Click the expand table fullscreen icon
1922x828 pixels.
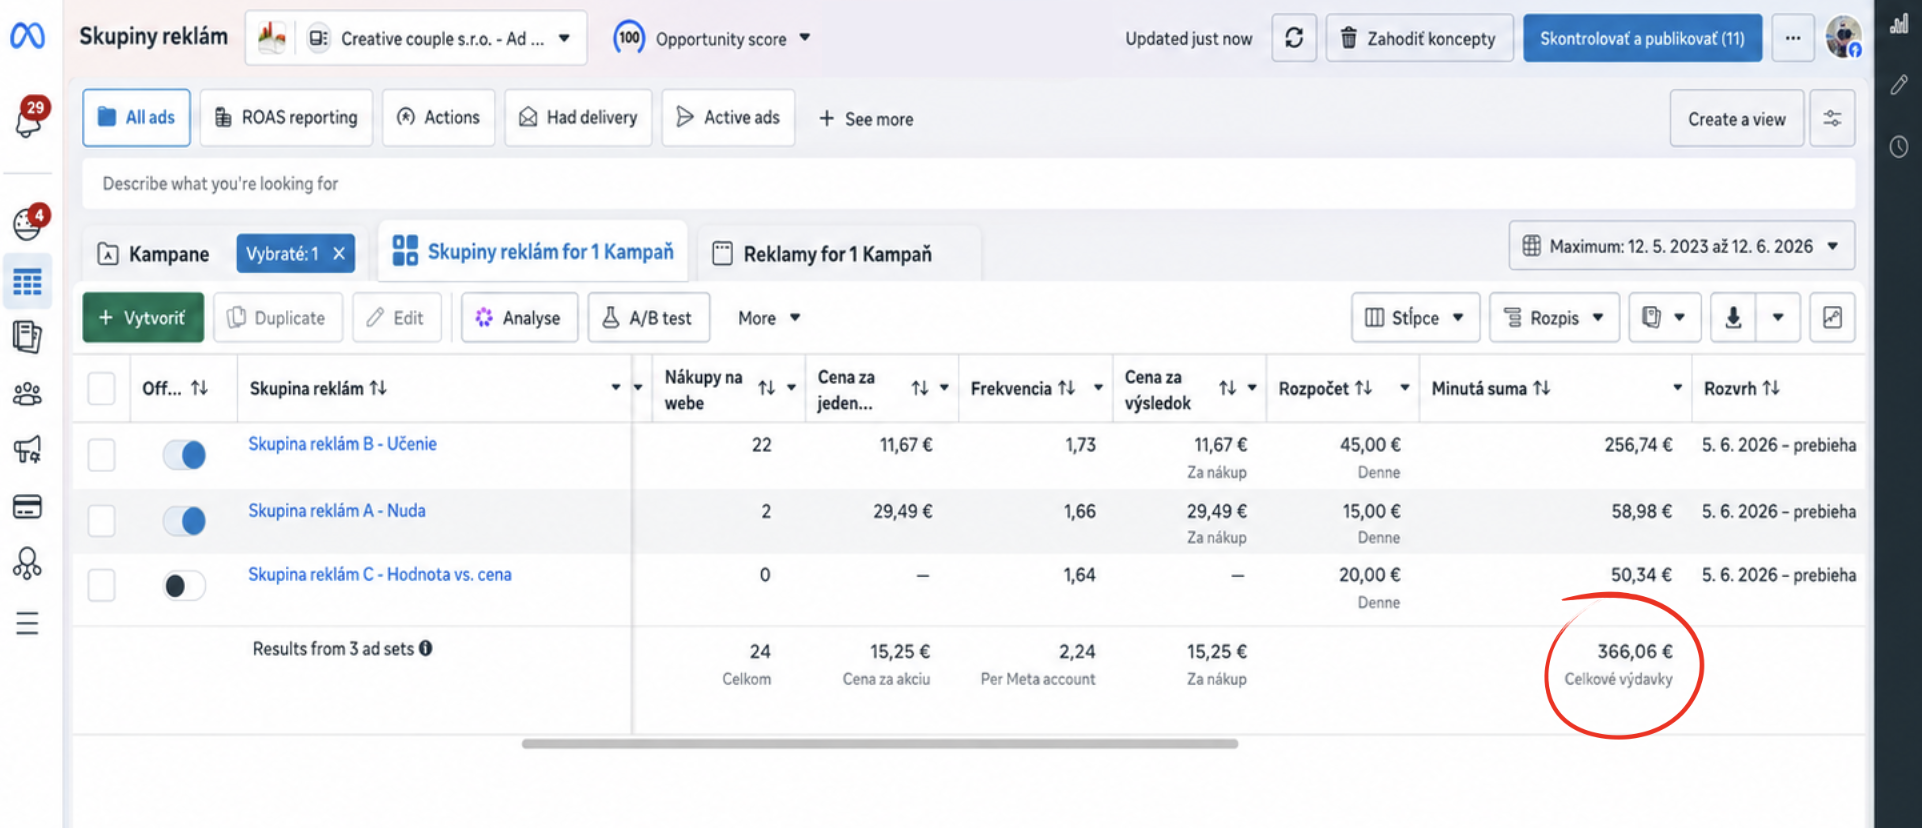(x=1832, y=317)
